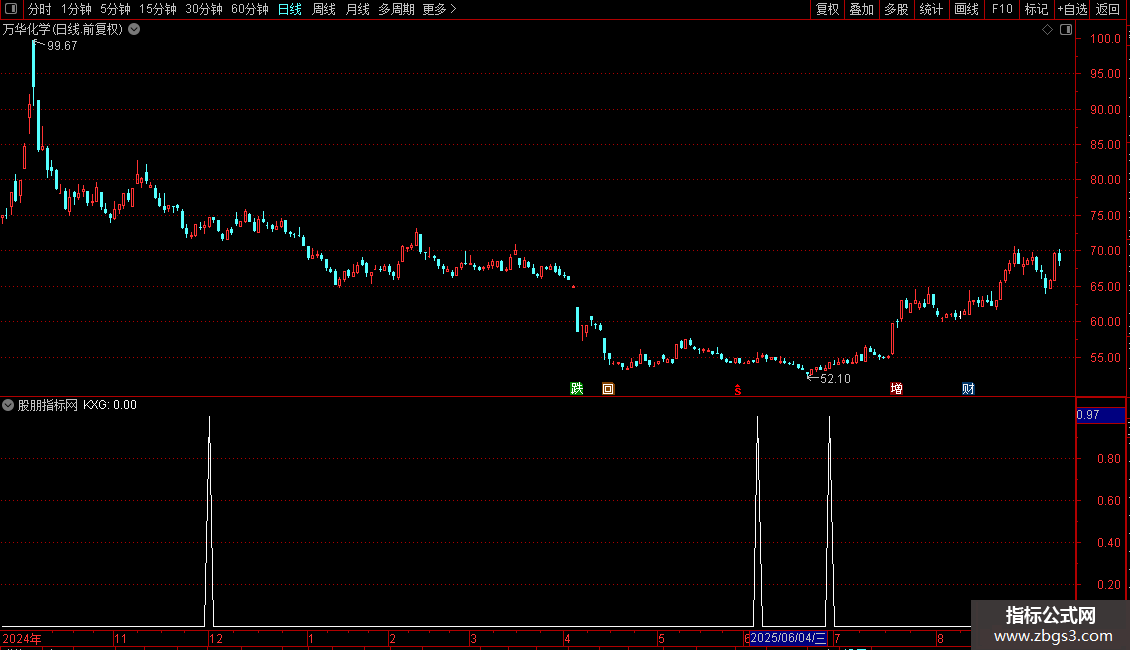Open 多周期 multi-period view
Viewport: 1130px width, 650px height.
click(x=396, y=9)
